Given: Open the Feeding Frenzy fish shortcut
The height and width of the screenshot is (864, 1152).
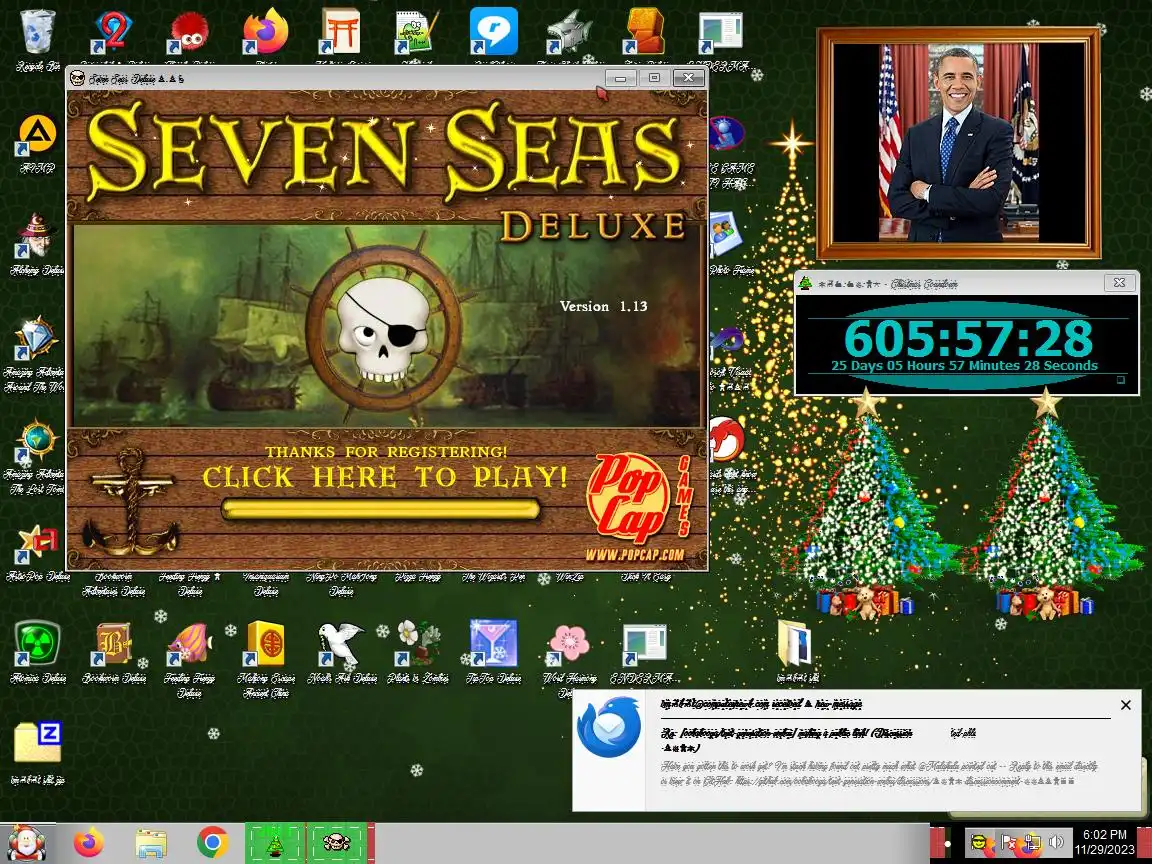Looking at the screenshot, I should point(190,643).
